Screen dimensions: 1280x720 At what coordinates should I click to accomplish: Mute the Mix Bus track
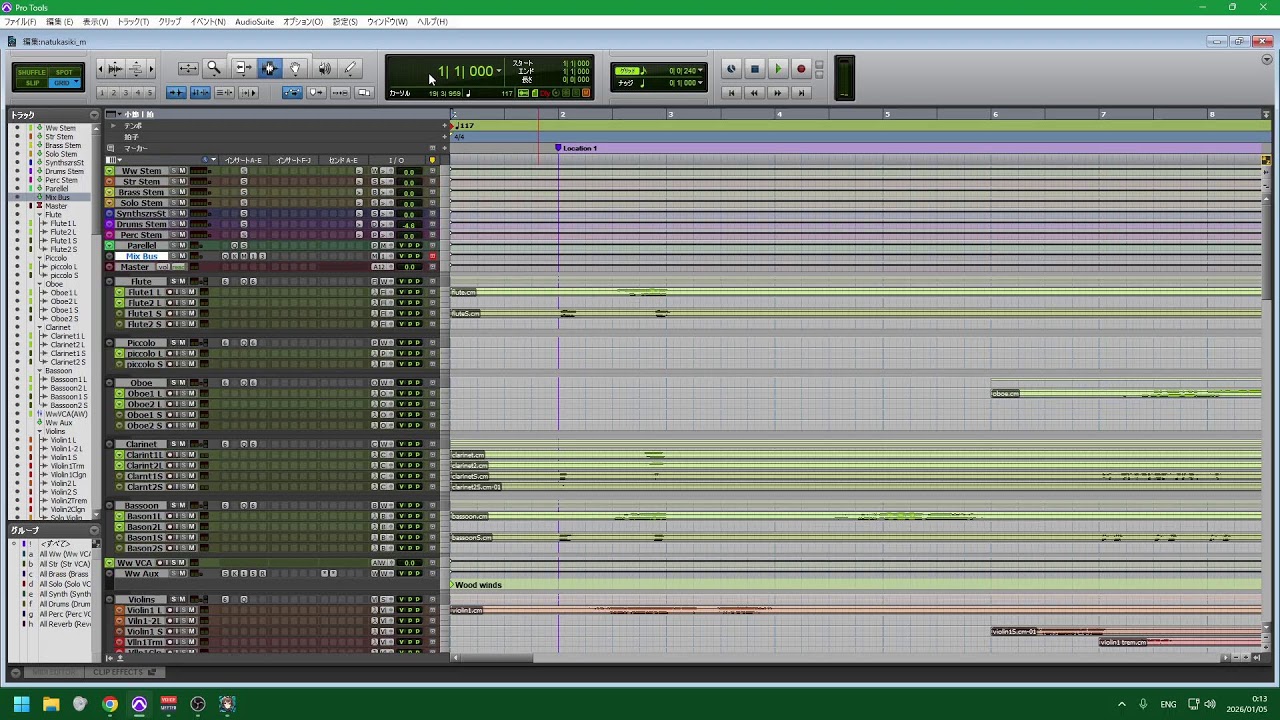pos(182,256)
